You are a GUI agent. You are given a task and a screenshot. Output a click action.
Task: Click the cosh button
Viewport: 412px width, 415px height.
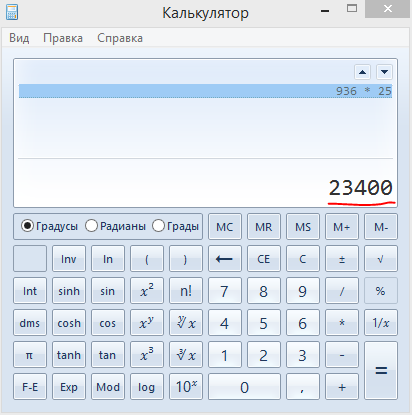pos(69,323)
